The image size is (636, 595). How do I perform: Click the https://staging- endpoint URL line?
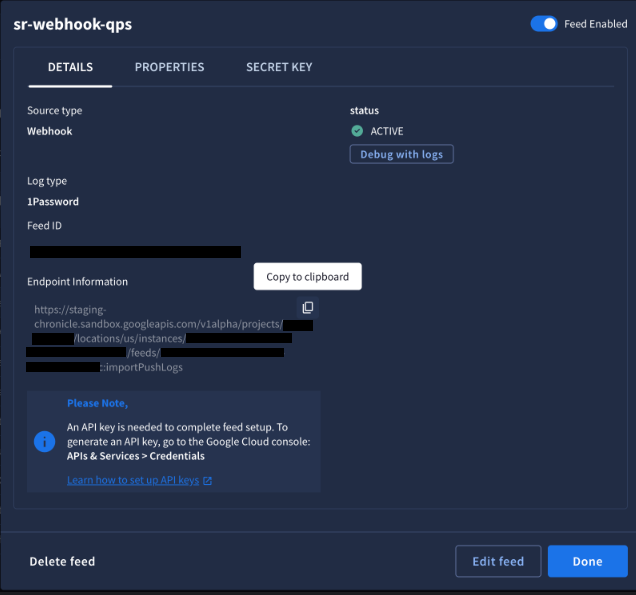click(x=70, y=310)
